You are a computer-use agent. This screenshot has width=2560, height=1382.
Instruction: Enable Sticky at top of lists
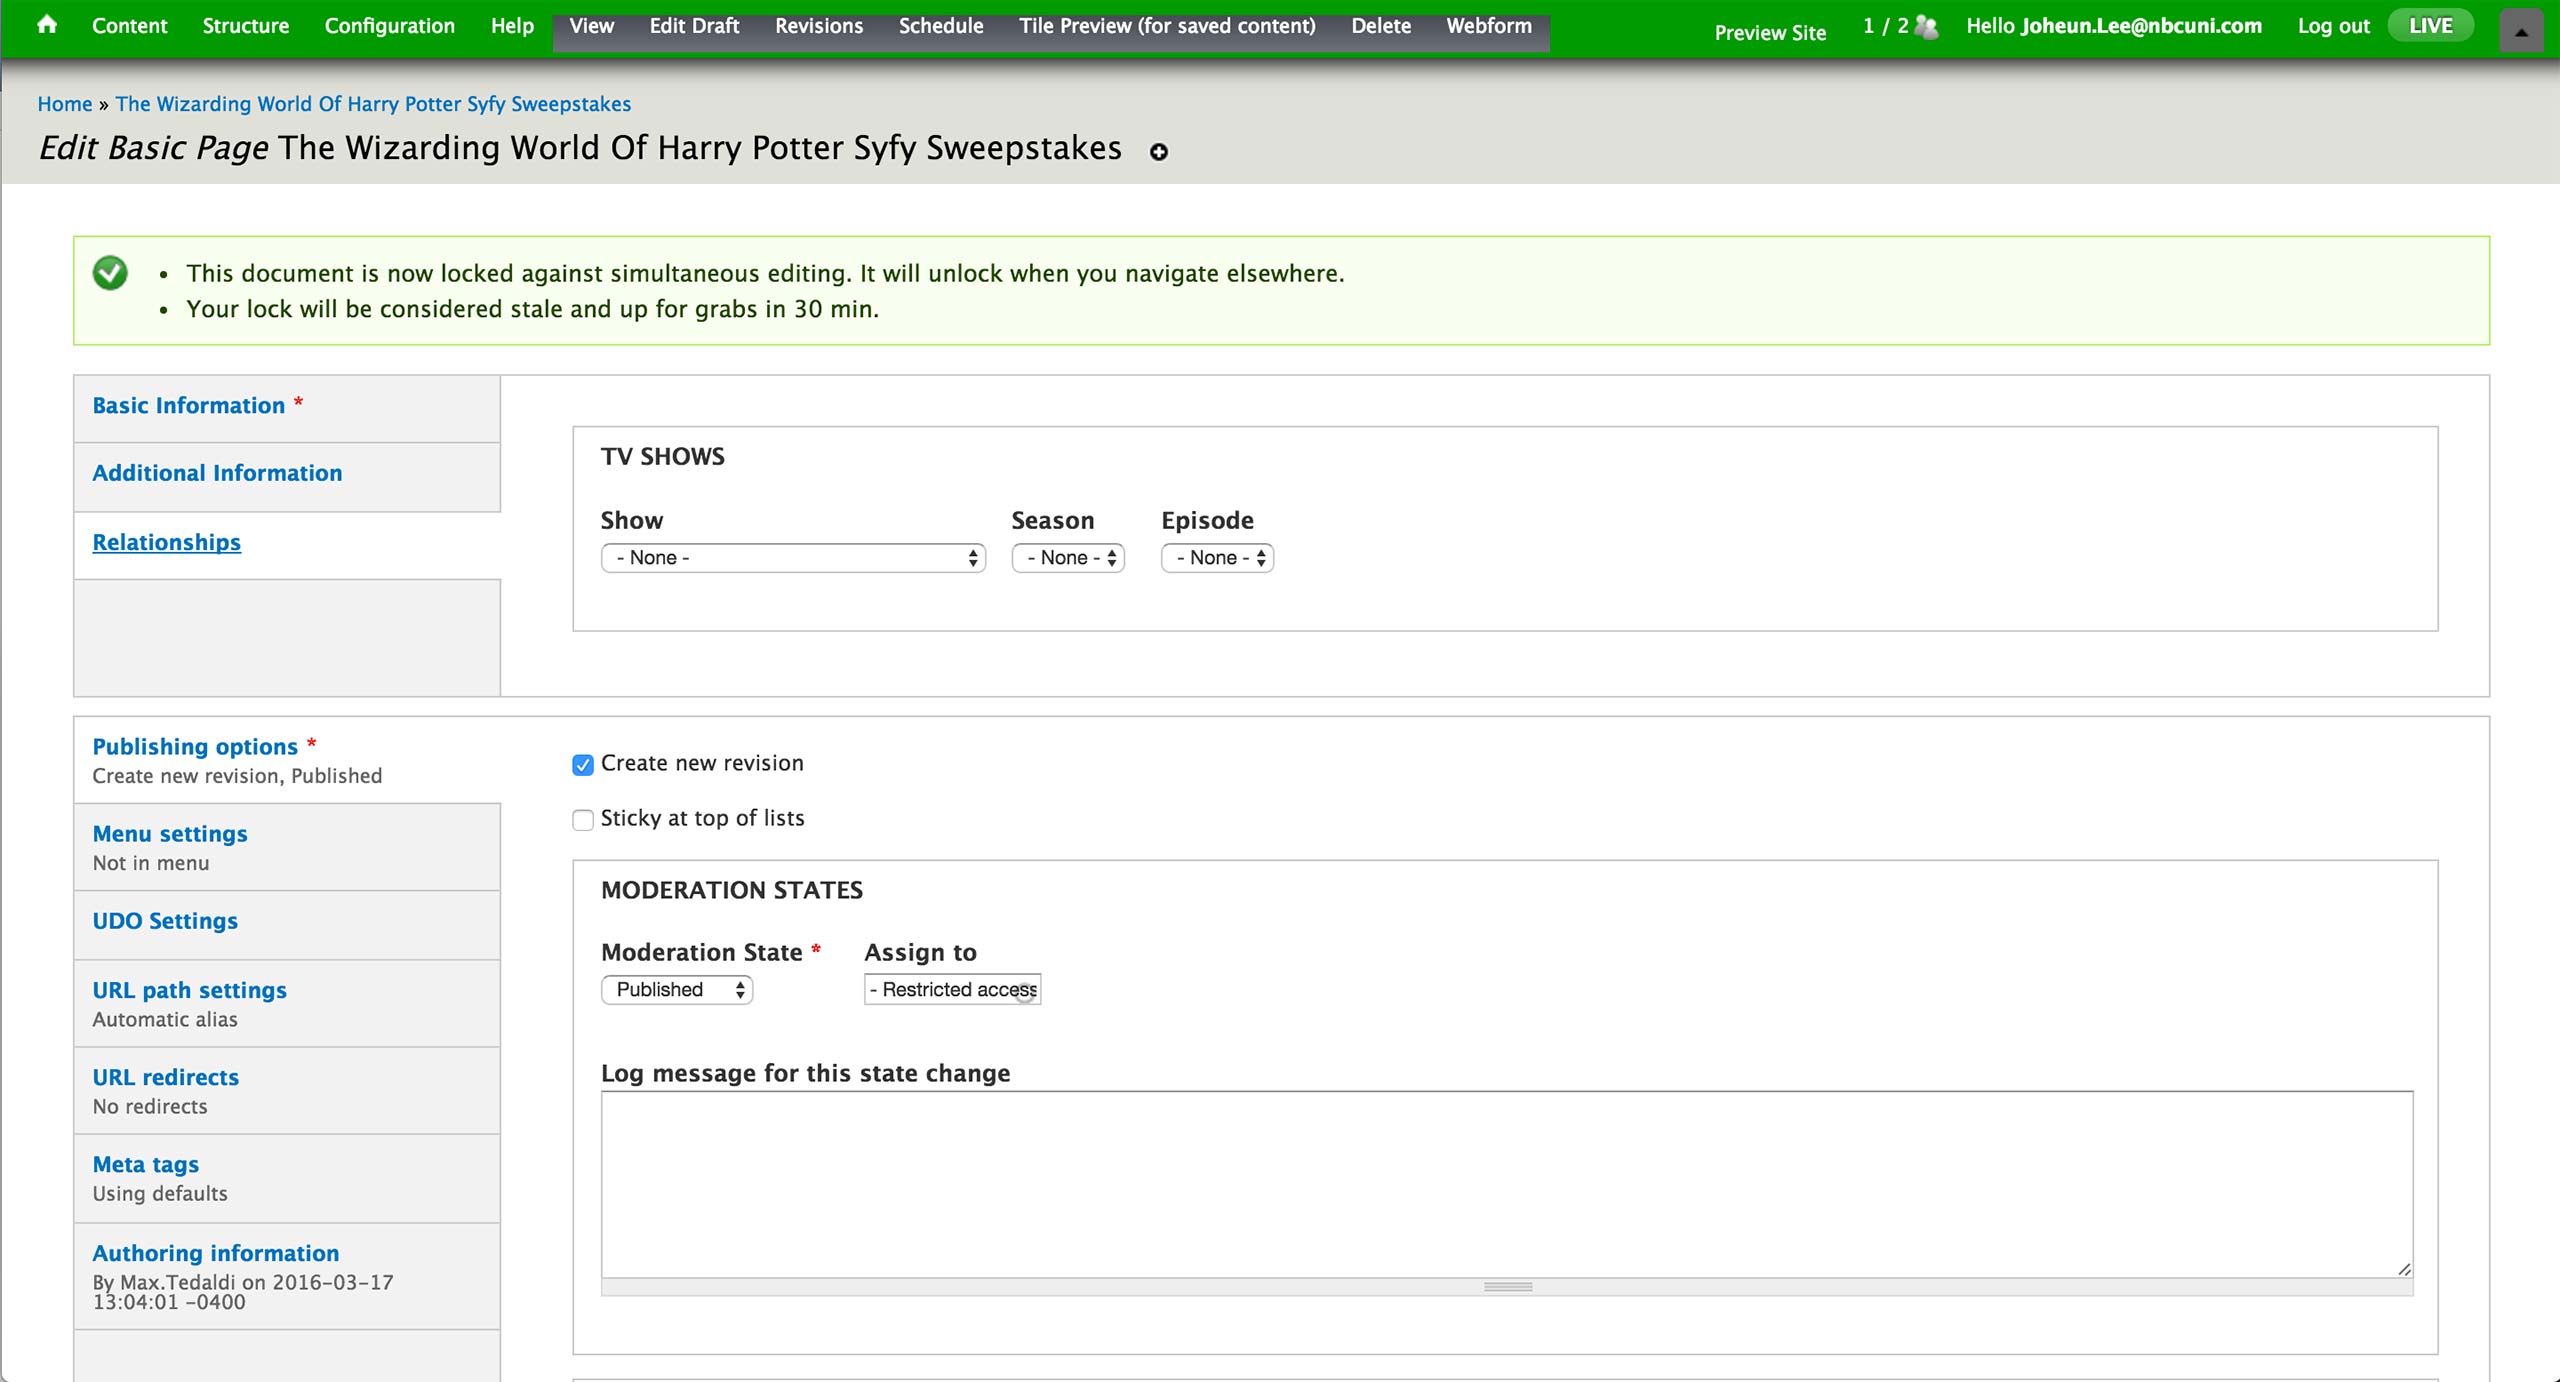click(x=583, y=820)
